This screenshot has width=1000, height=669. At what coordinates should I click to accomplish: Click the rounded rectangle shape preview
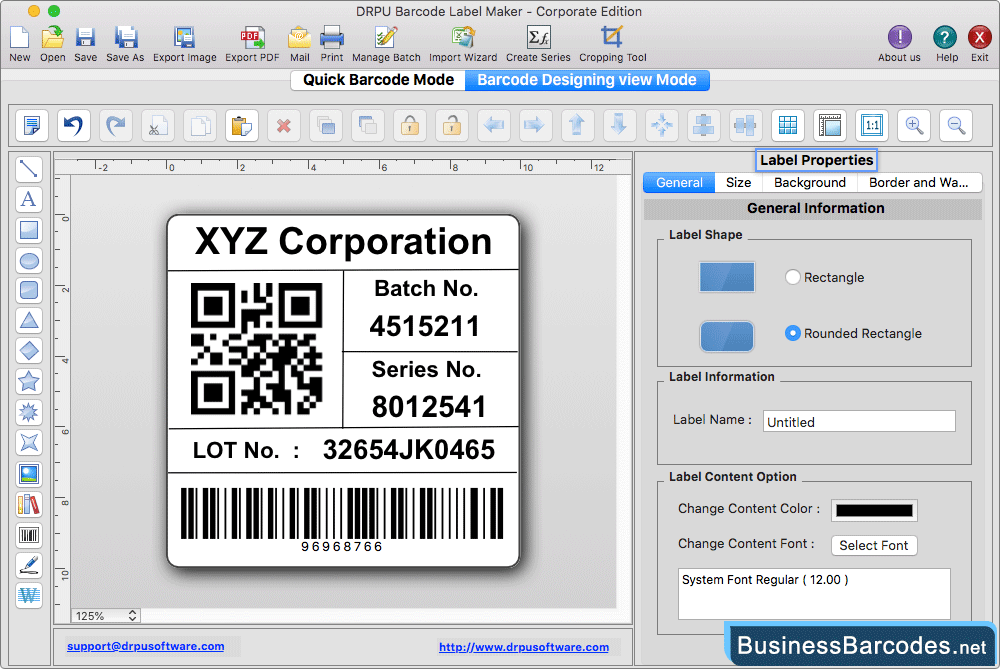click(x=727, y=336)
